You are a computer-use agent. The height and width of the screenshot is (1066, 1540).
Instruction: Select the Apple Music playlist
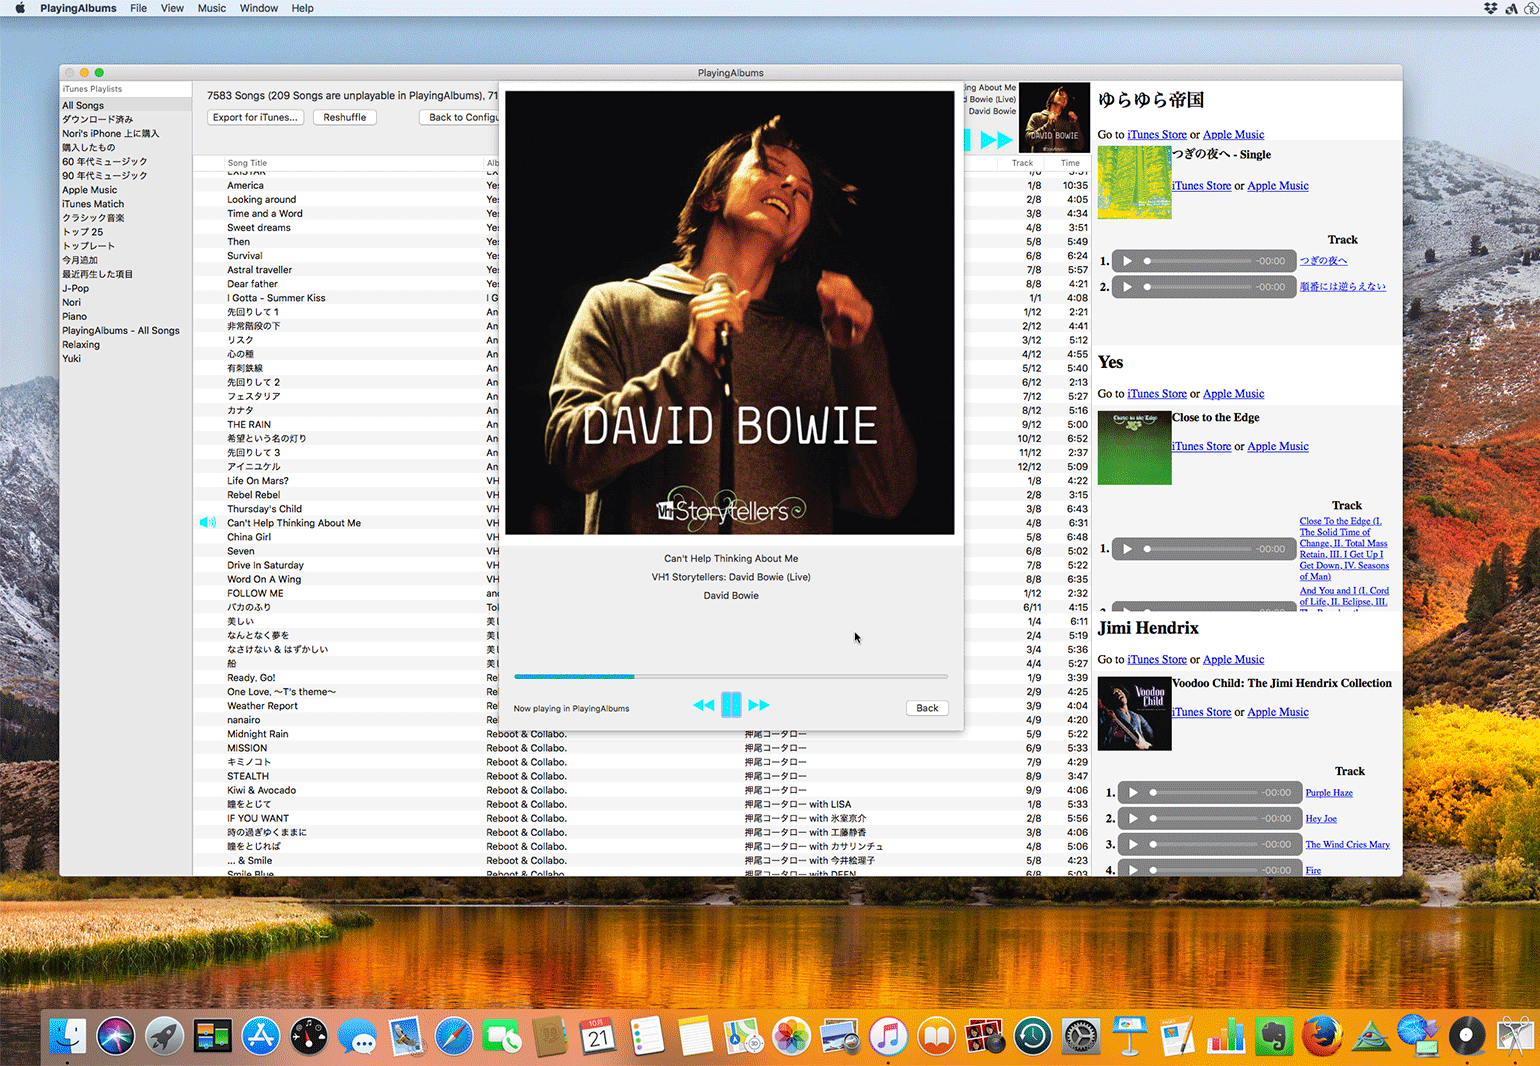tap(126, 190)
